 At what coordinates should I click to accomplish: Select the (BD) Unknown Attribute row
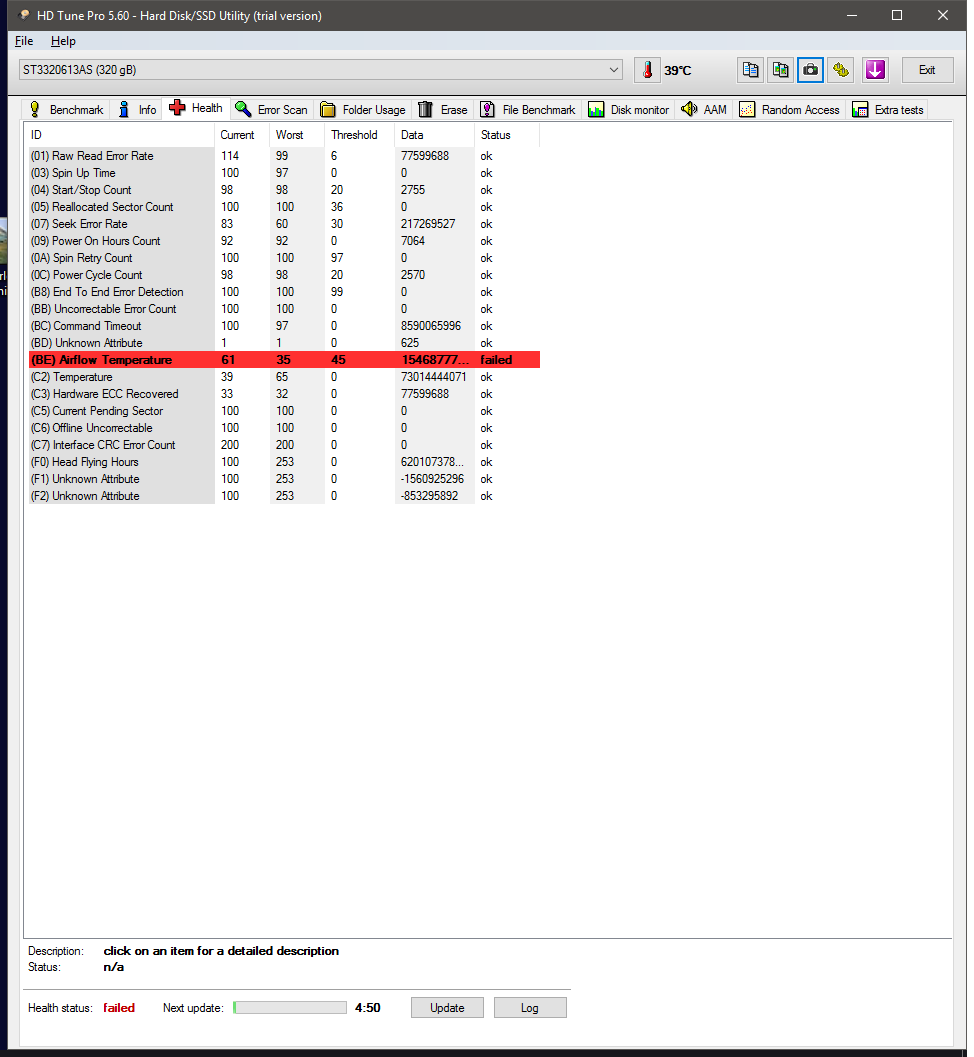284,343
